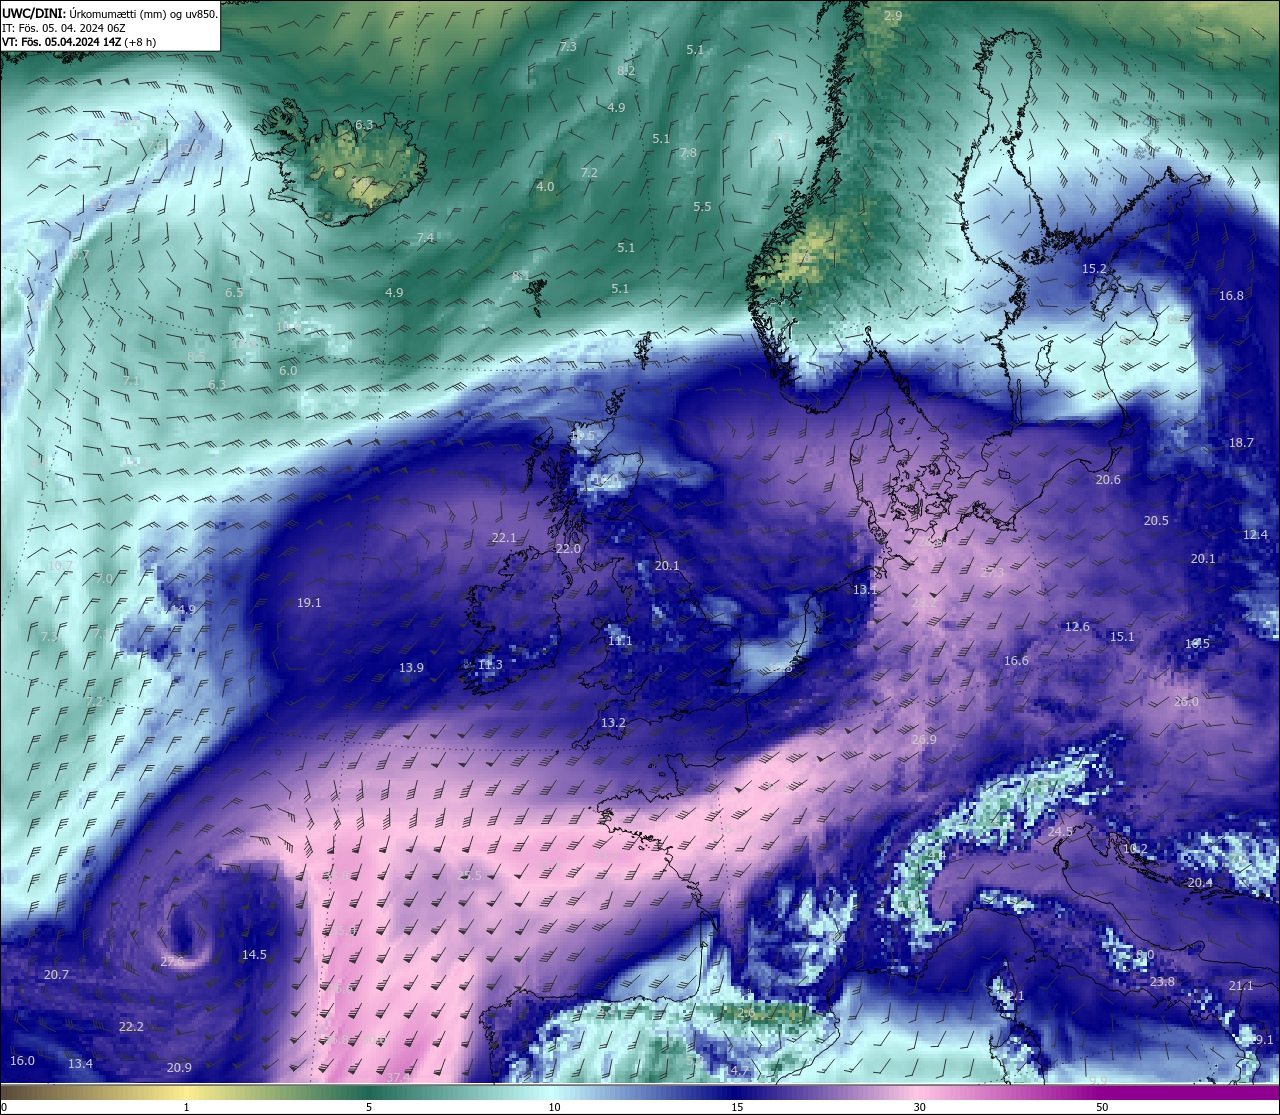The image size is (1280, 1115).
Task: Click the map value "26.0"
Action: point(1186,702)
